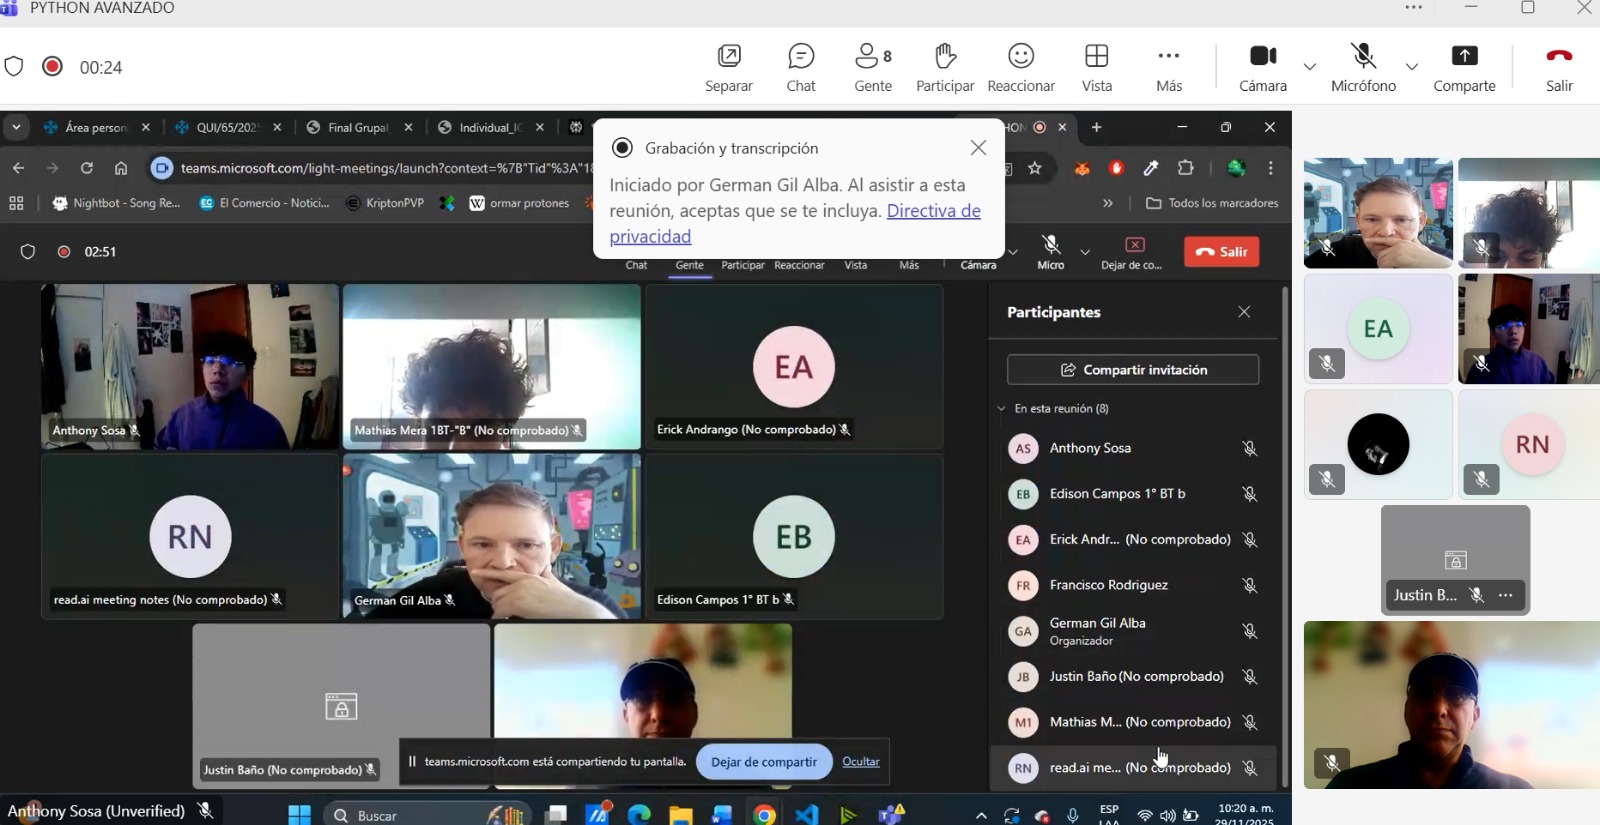Expand the Cámara options dropdown arrow
Image resolution: width=1600 pixels, height=825 pixels.
1310,67
